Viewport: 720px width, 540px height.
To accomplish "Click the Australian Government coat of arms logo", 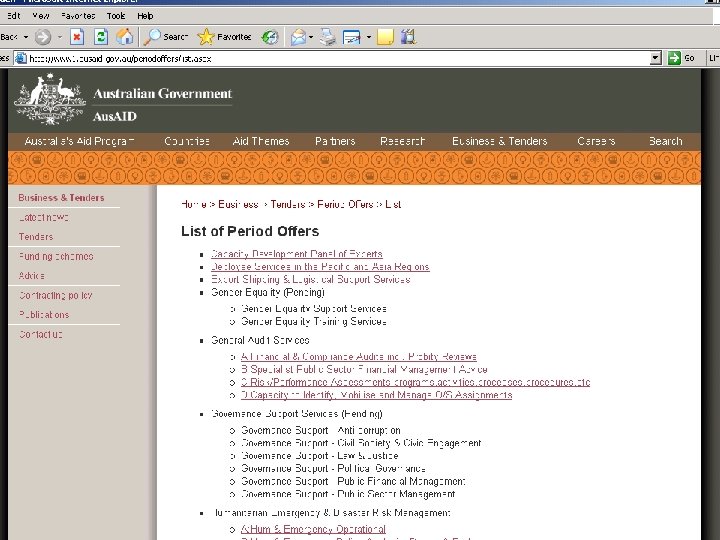I will point(50,100).
